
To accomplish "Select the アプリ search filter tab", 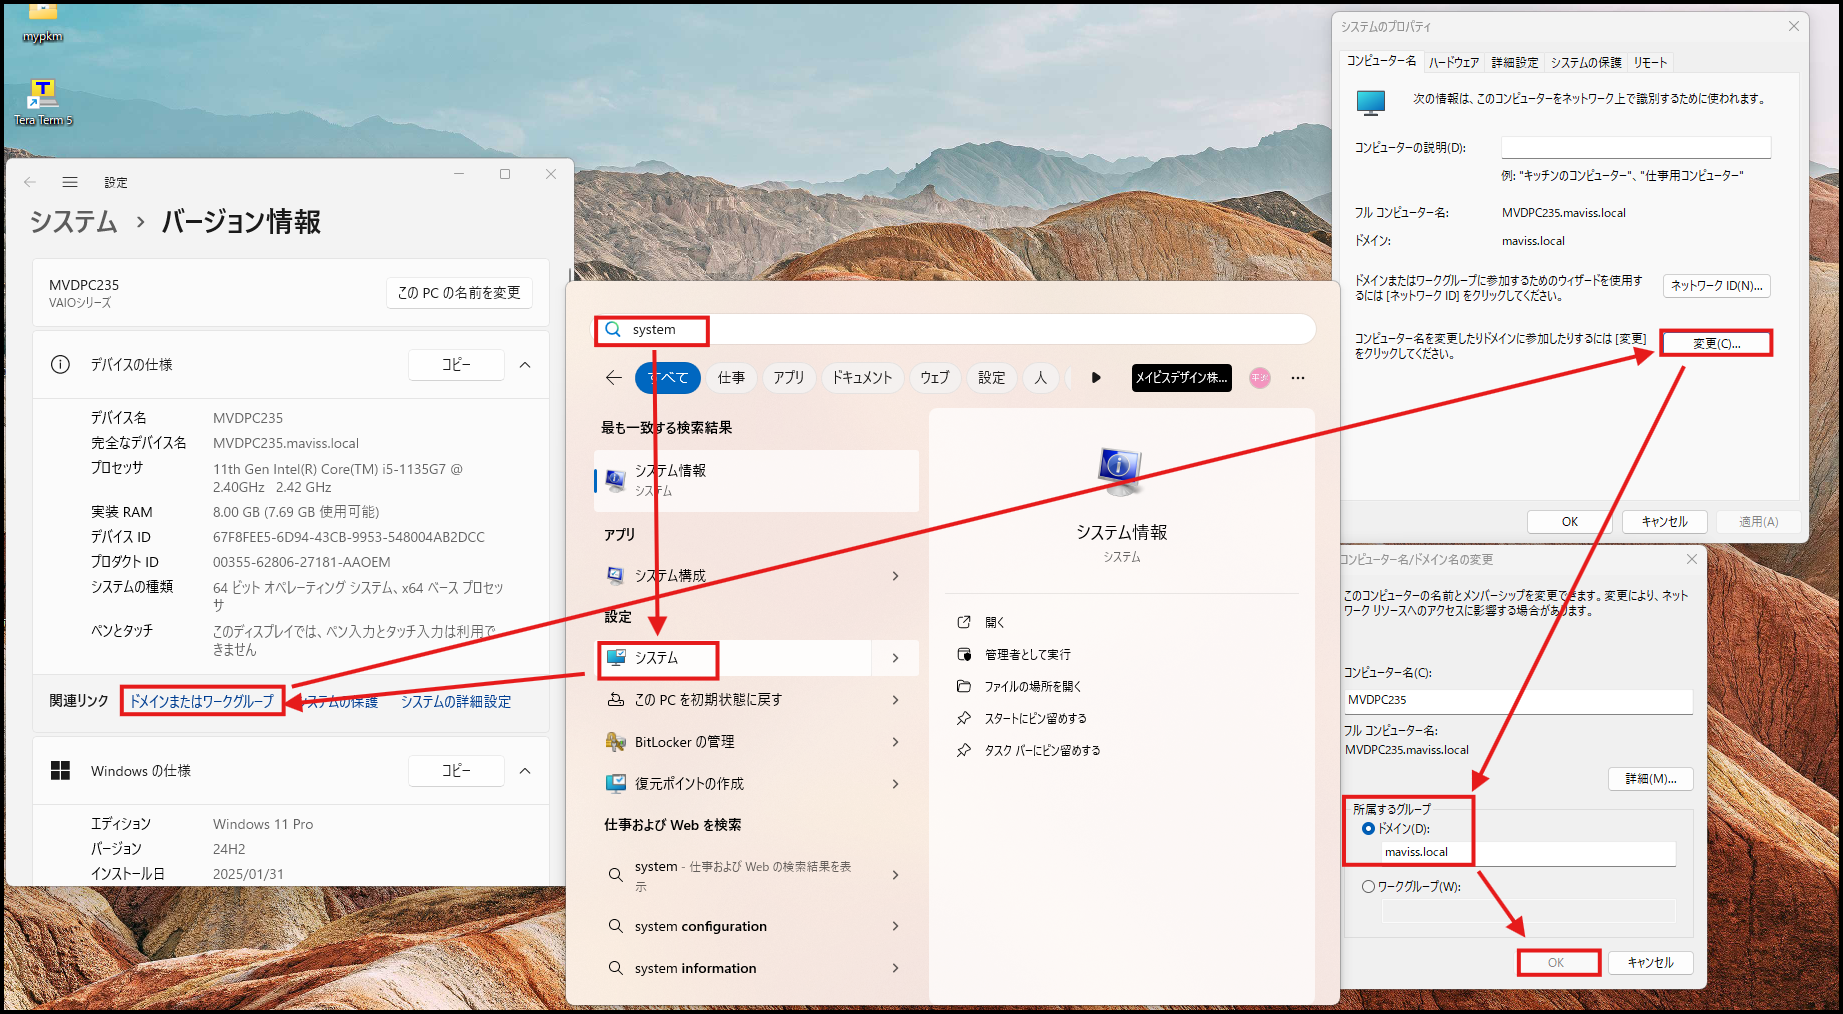I will coord(788,377).
